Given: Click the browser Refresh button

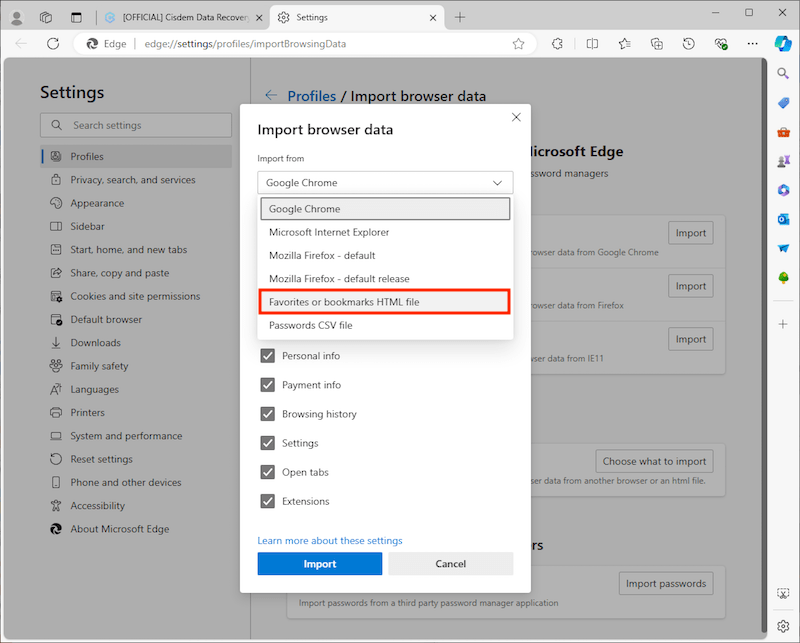Looking at the screenshot, I should tap(53, 44).
